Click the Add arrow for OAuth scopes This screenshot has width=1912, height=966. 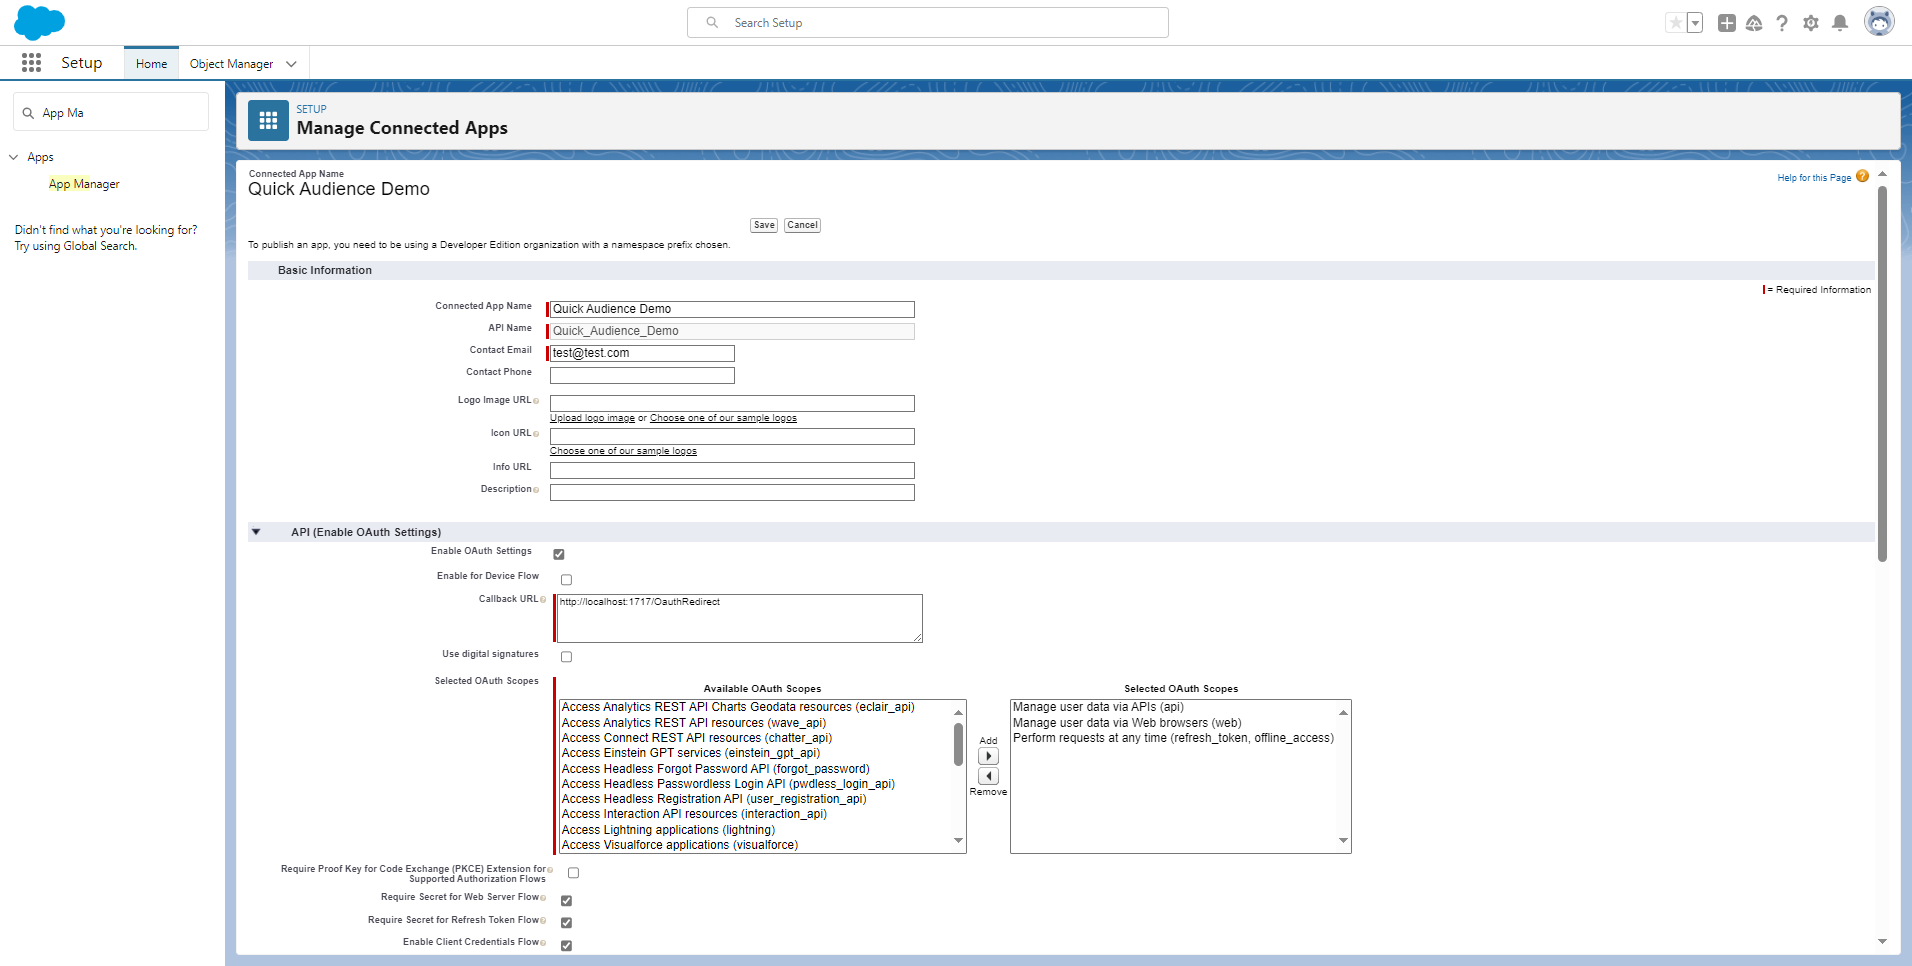pos(988,757)
